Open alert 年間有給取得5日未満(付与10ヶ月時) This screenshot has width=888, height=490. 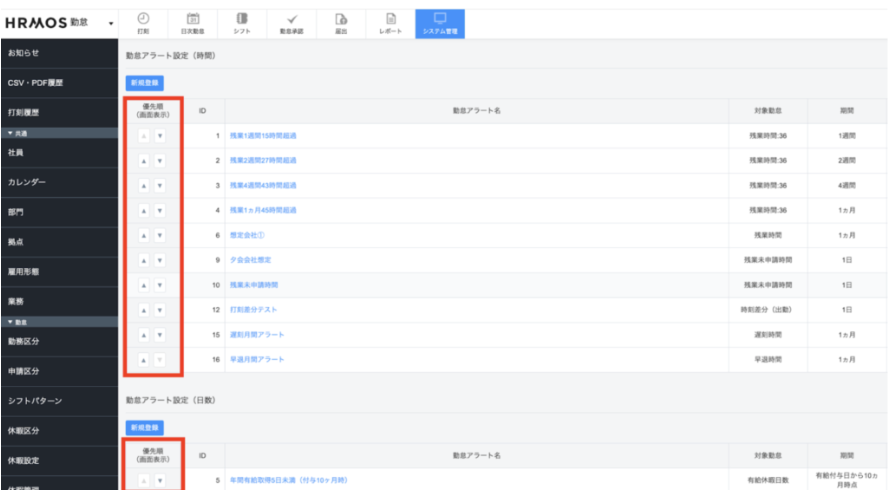[288, 480]
